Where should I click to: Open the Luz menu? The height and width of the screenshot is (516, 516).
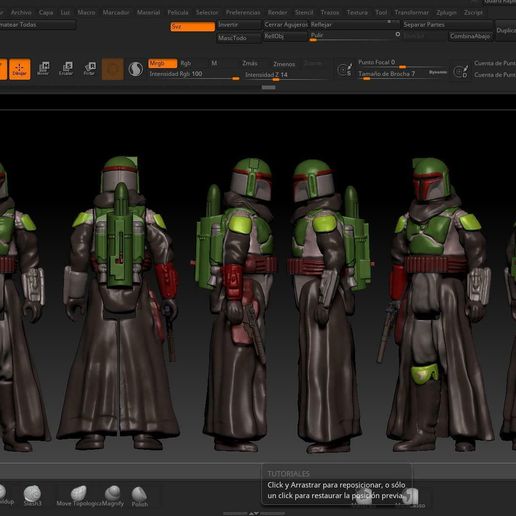coord(65,13)
